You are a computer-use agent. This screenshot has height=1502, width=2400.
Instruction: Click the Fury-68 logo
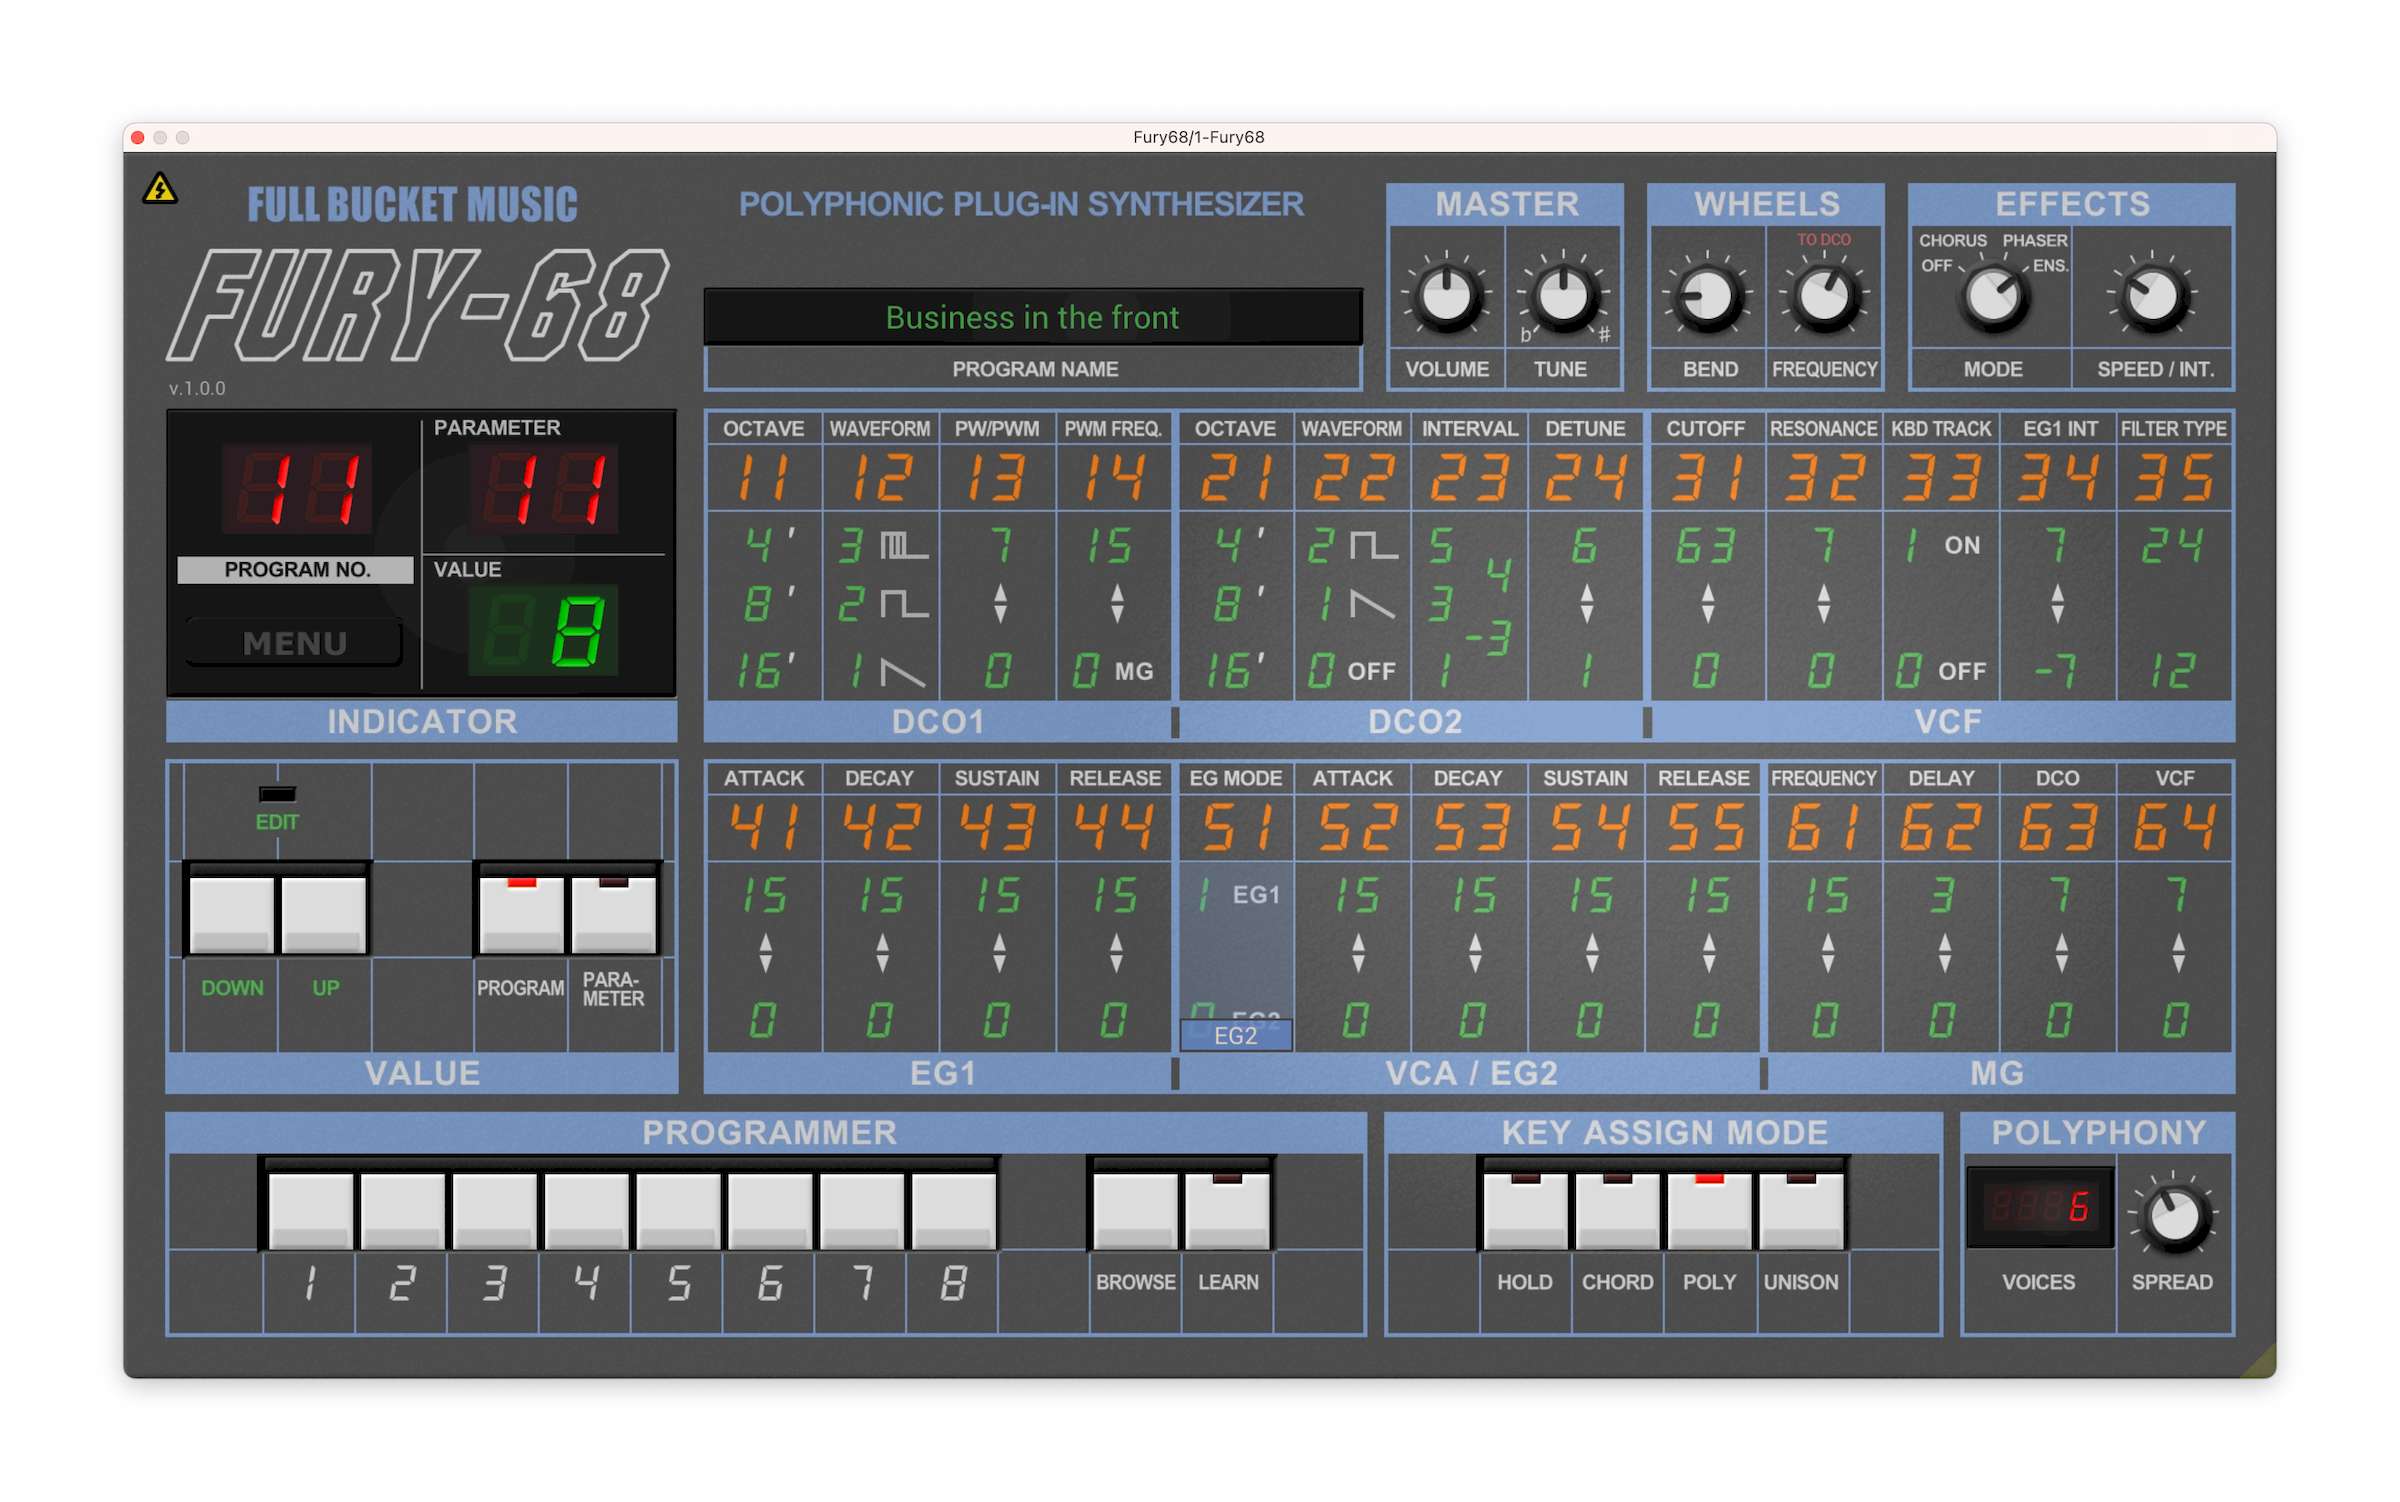(417, 305)
